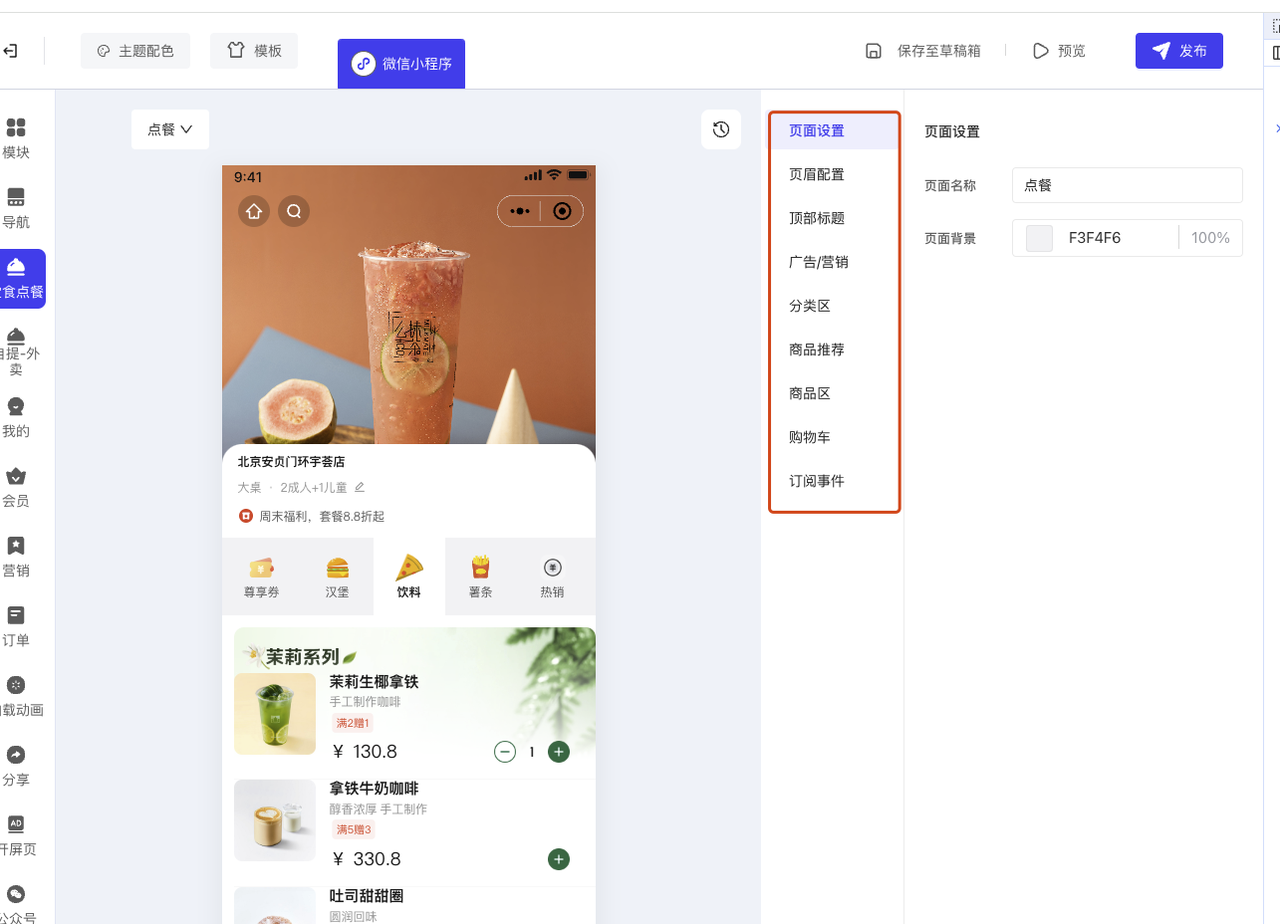Click plus button for 拿铁牛奶咖啡
Viewport: 1280px width, 924px height.
[x=559, y=859]
